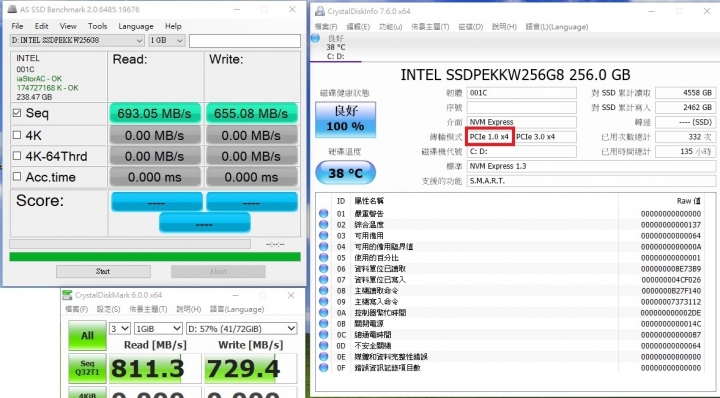Open the 1 GB test size dropdown

166,40
